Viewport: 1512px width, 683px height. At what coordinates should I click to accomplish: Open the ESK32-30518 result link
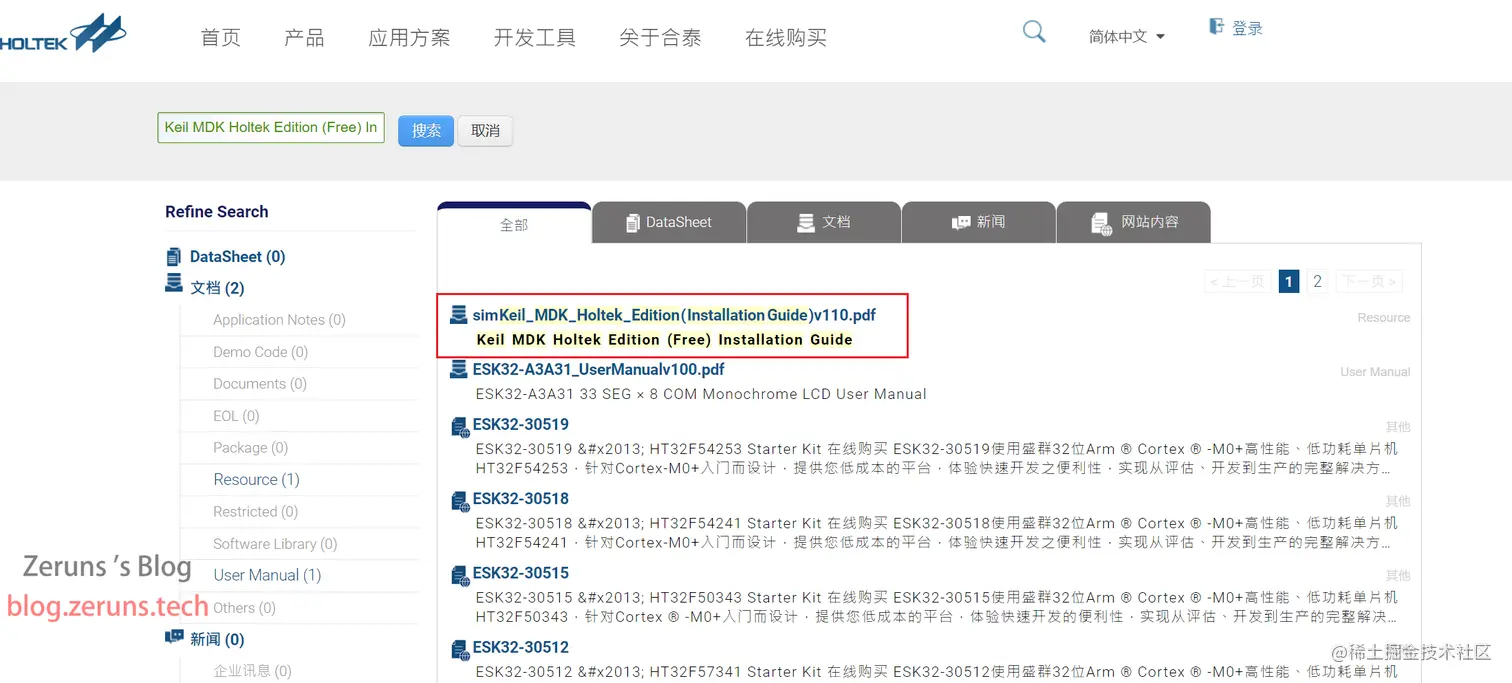click(x=521, y=498)
